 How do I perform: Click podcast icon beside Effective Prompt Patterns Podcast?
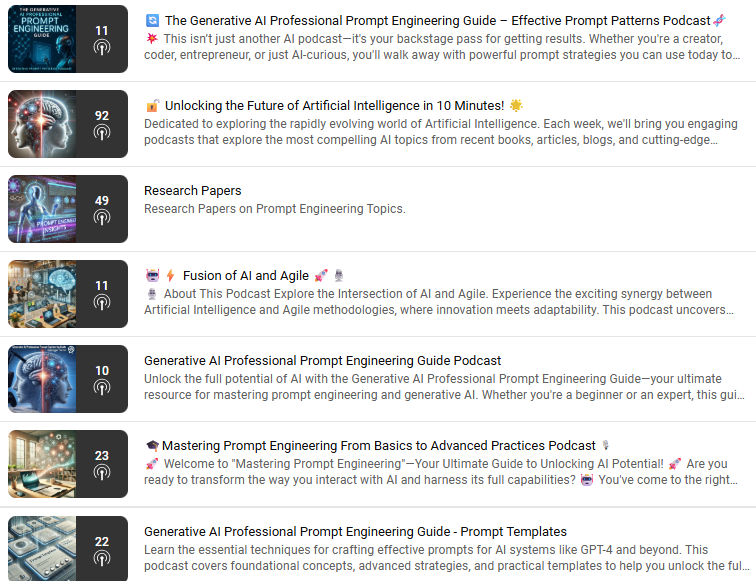[x=102, y=47]
